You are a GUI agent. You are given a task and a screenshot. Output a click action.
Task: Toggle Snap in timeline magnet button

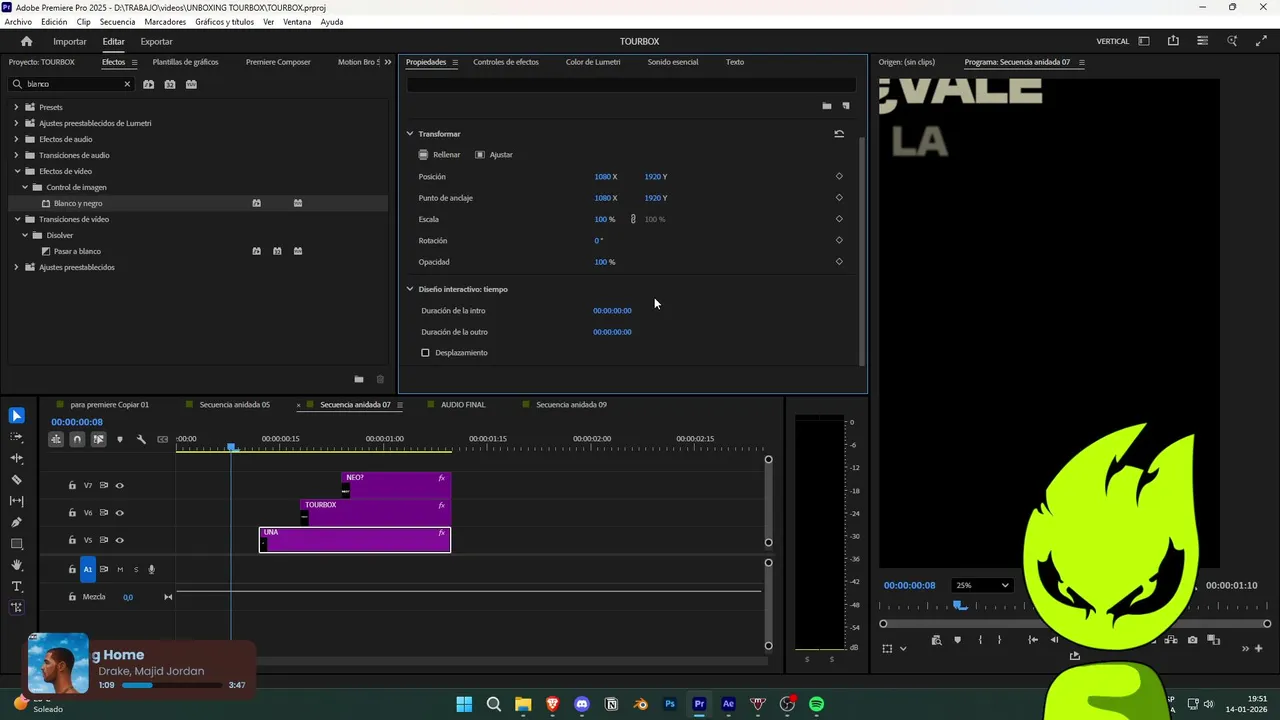77,439
